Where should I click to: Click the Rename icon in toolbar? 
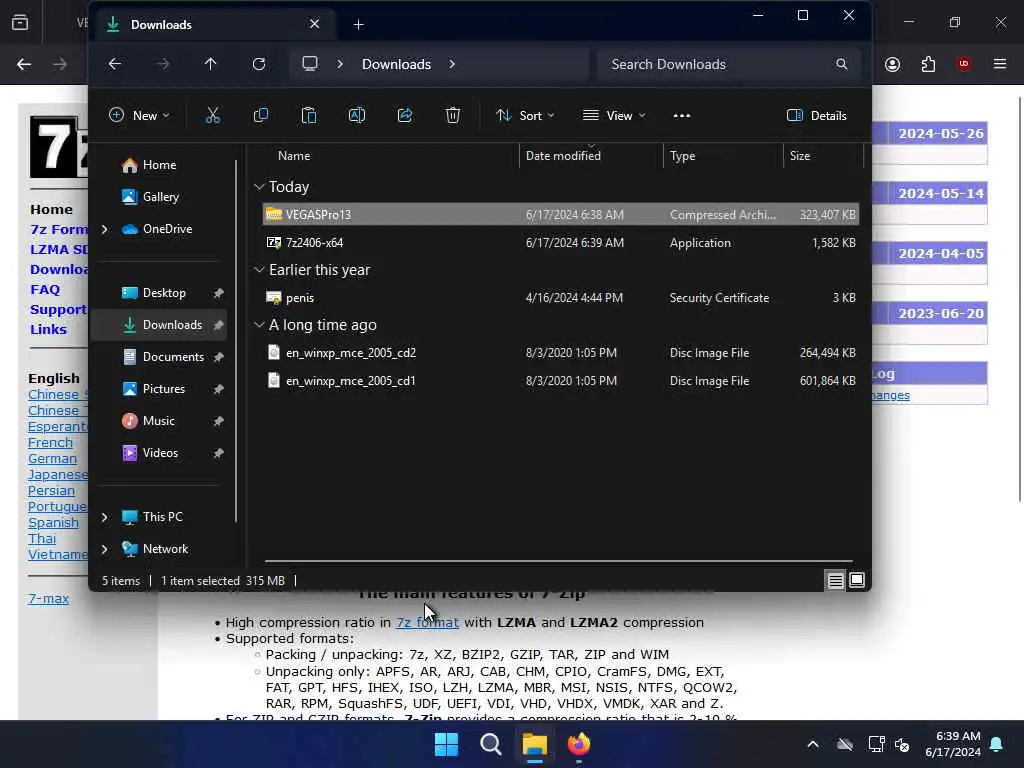tap(357, 116)
